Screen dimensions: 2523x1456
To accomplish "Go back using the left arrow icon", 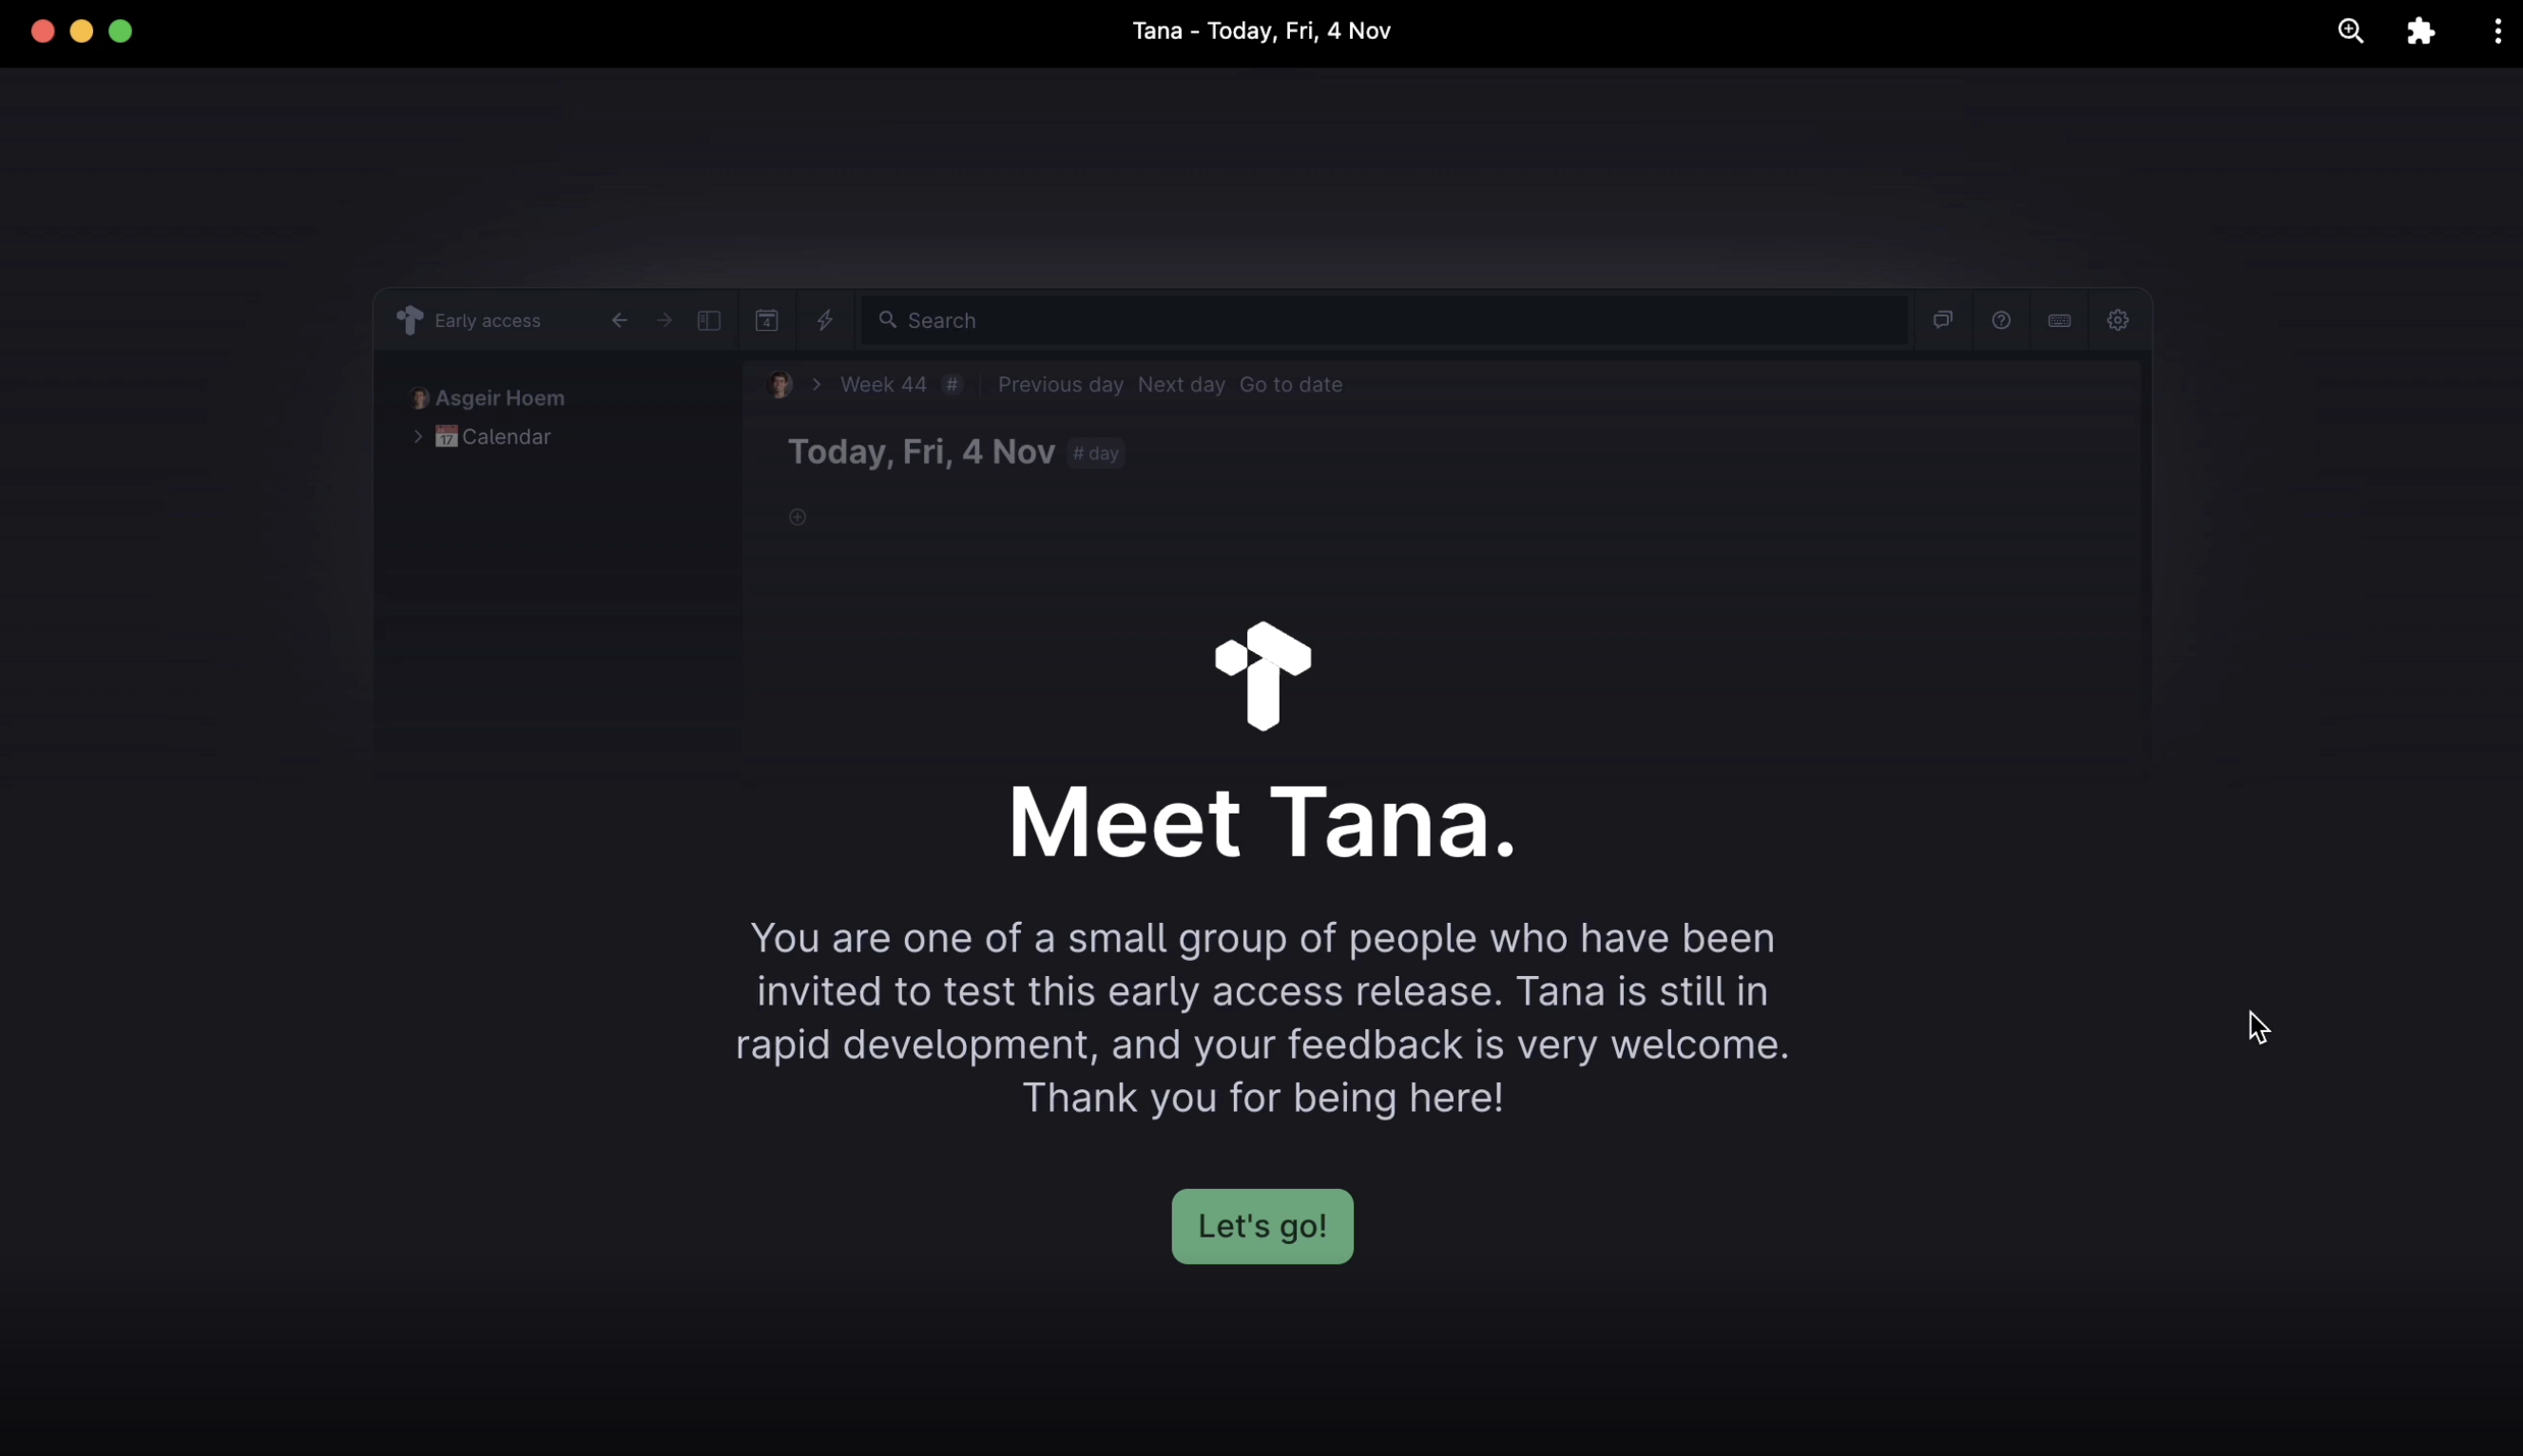I will (620, 320).
